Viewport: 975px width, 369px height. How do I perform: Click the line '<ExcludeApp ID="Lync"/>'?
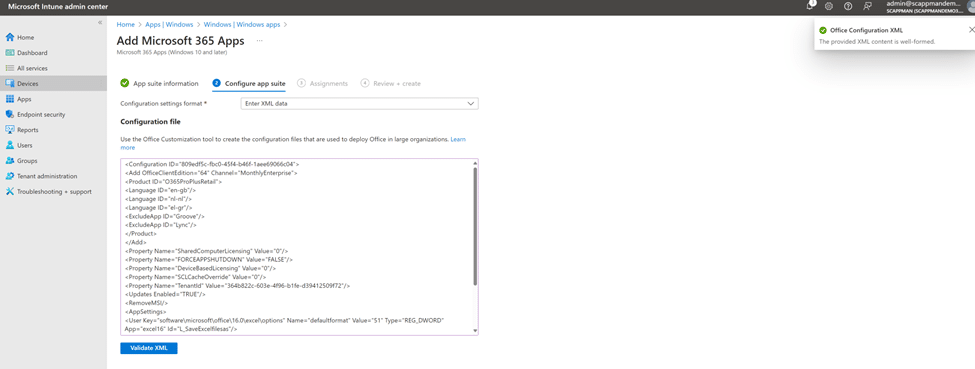(161, 224)
